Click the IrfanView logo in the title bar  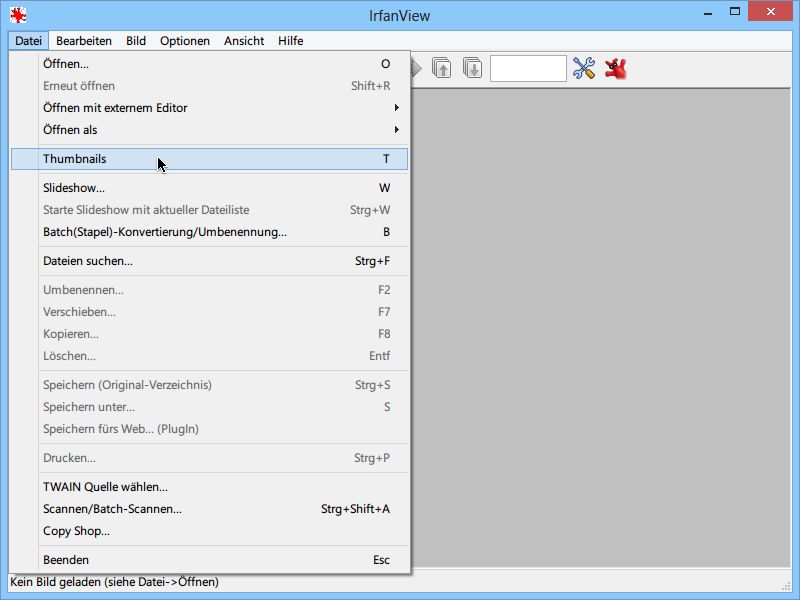coord(18,15)
